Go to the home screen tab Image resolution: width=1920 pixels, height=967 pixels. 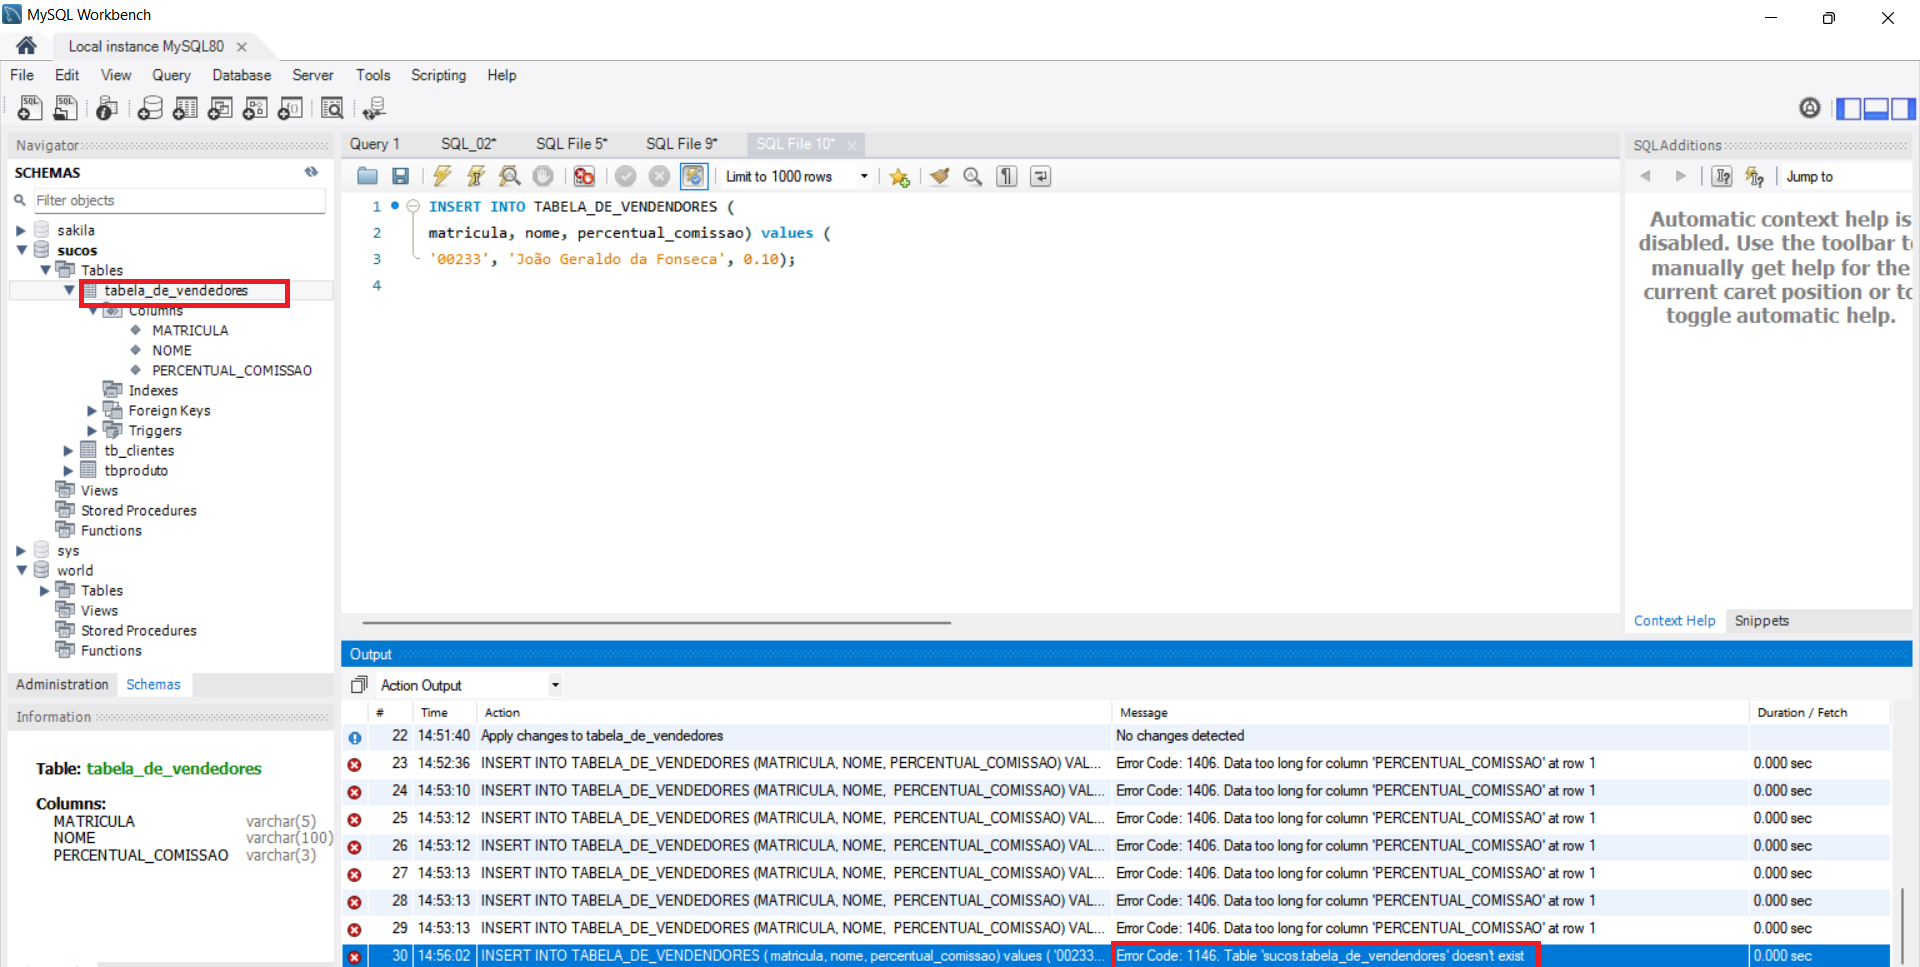[x=27, y=46]
